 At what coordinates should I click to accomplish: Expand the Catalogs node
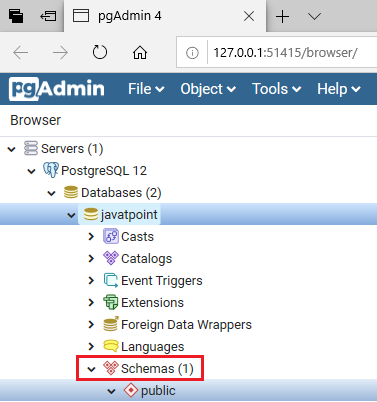[91, 258]
